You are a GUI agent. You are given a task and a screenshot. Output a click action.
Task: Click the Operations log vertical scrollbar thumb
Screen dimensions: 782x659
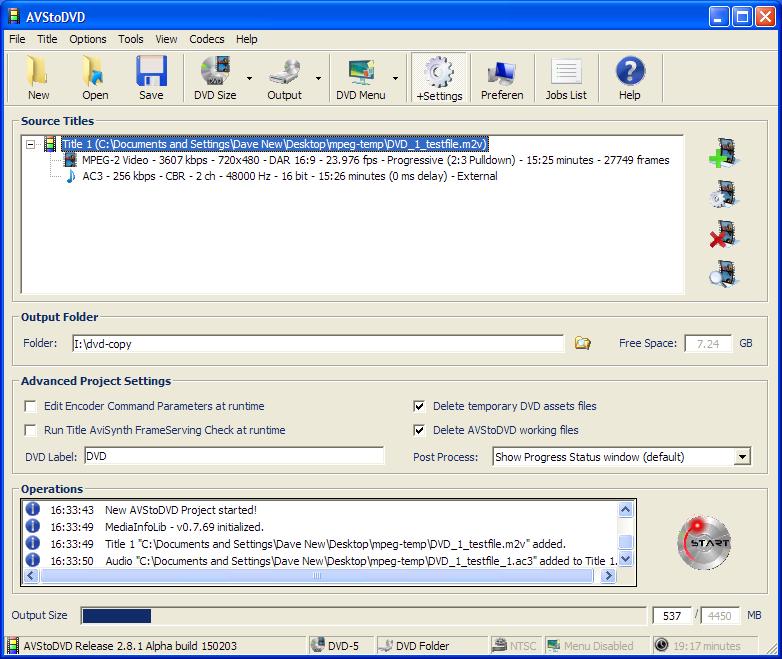625,541
